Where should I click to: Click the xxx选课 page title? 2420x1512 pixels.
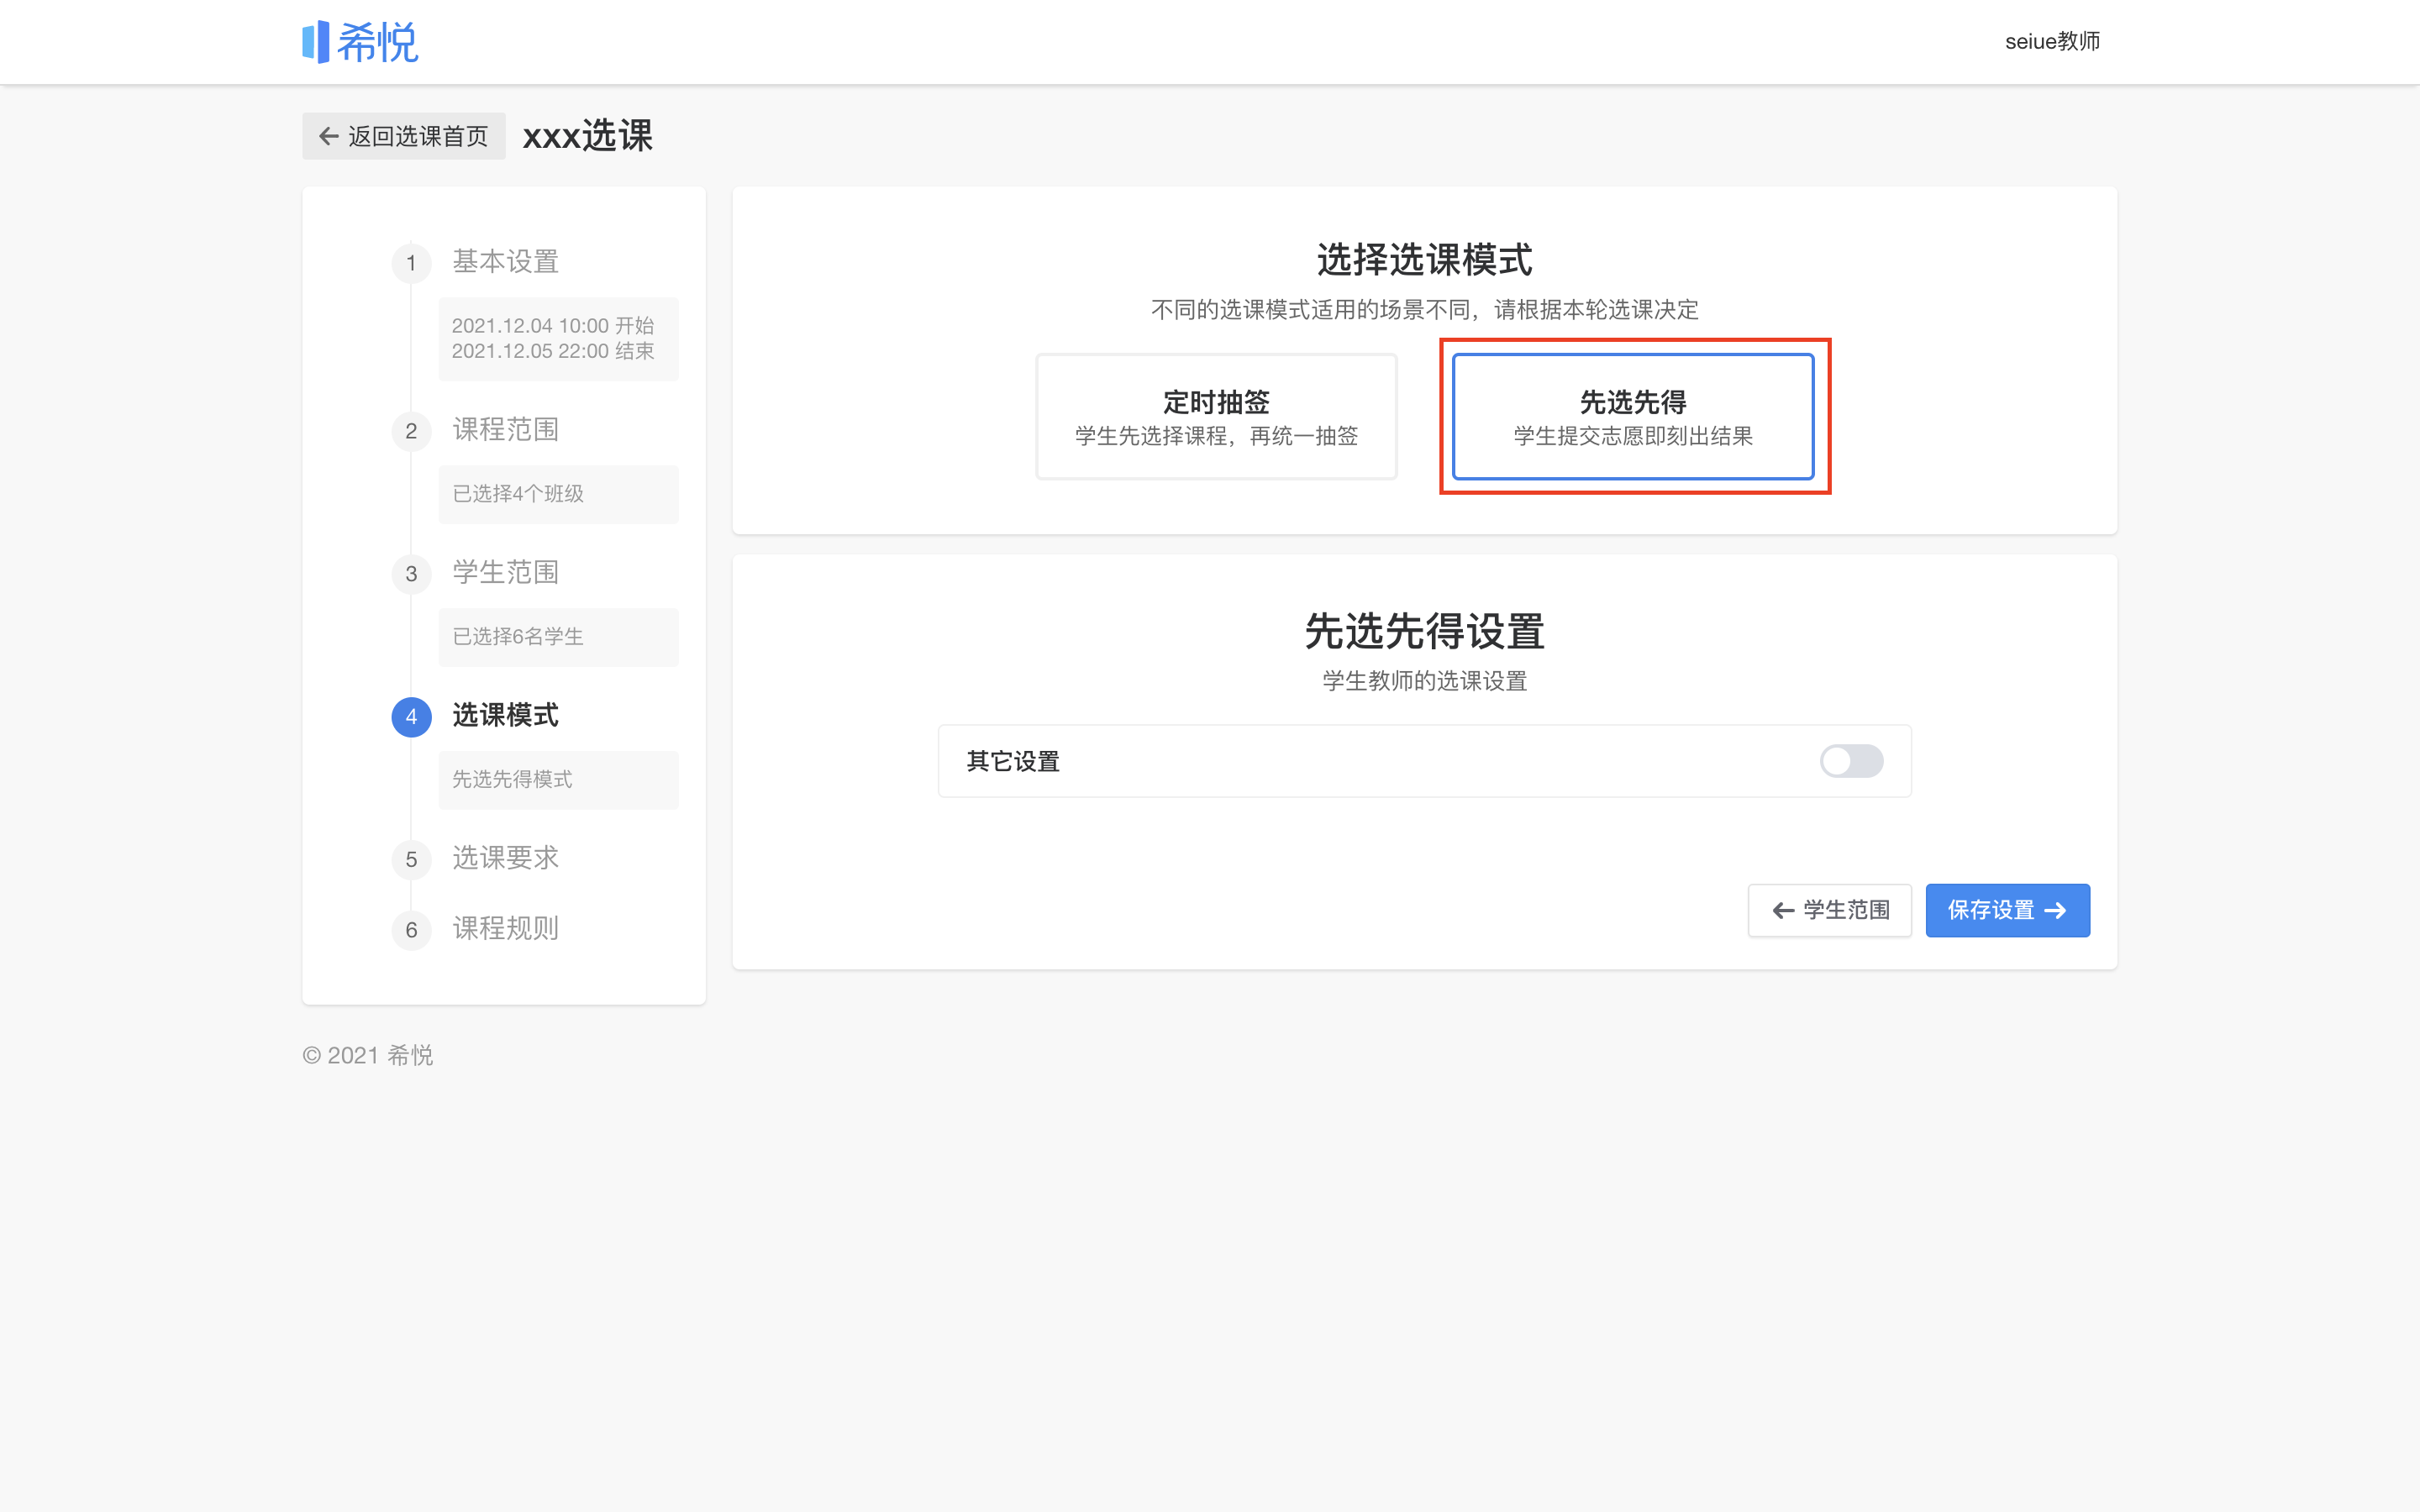click(x=587, y=136)
